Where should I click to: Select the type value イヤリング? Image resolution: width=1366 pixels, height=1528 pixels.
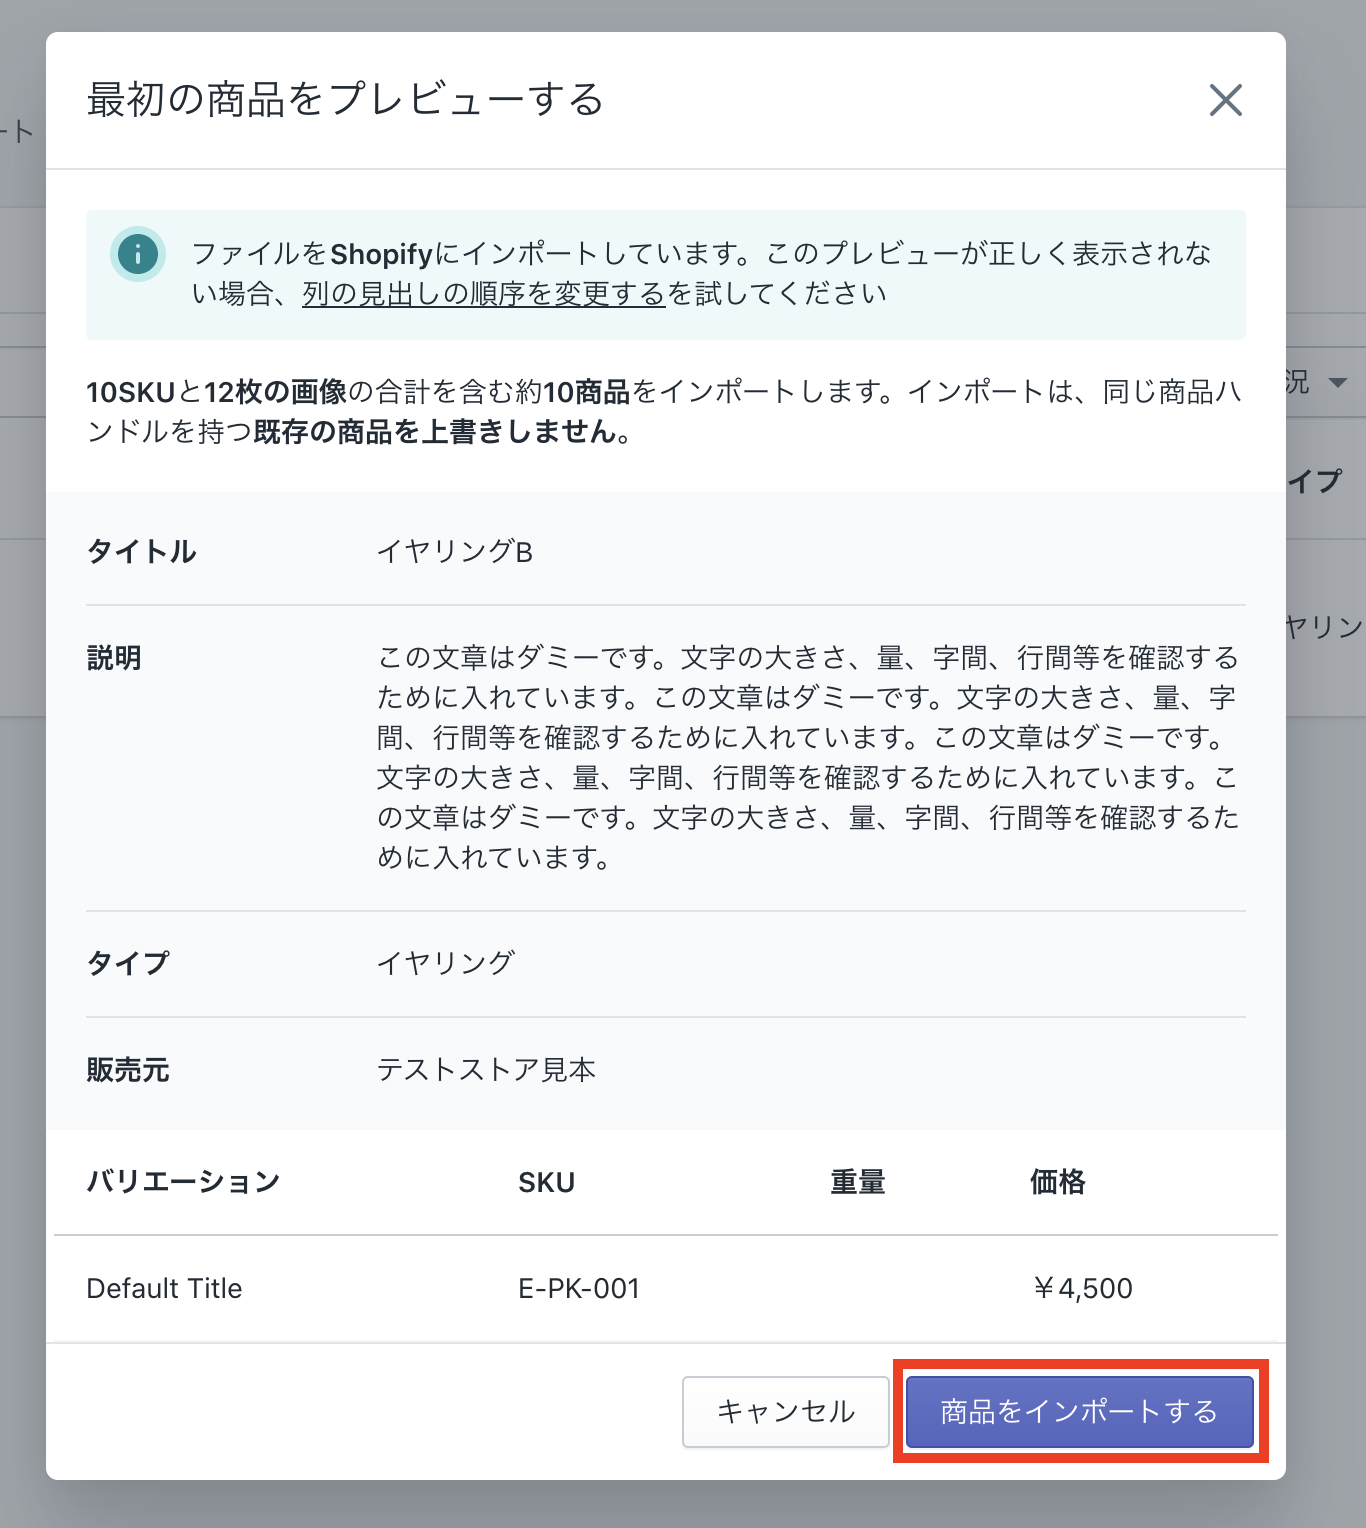[446, 963]
